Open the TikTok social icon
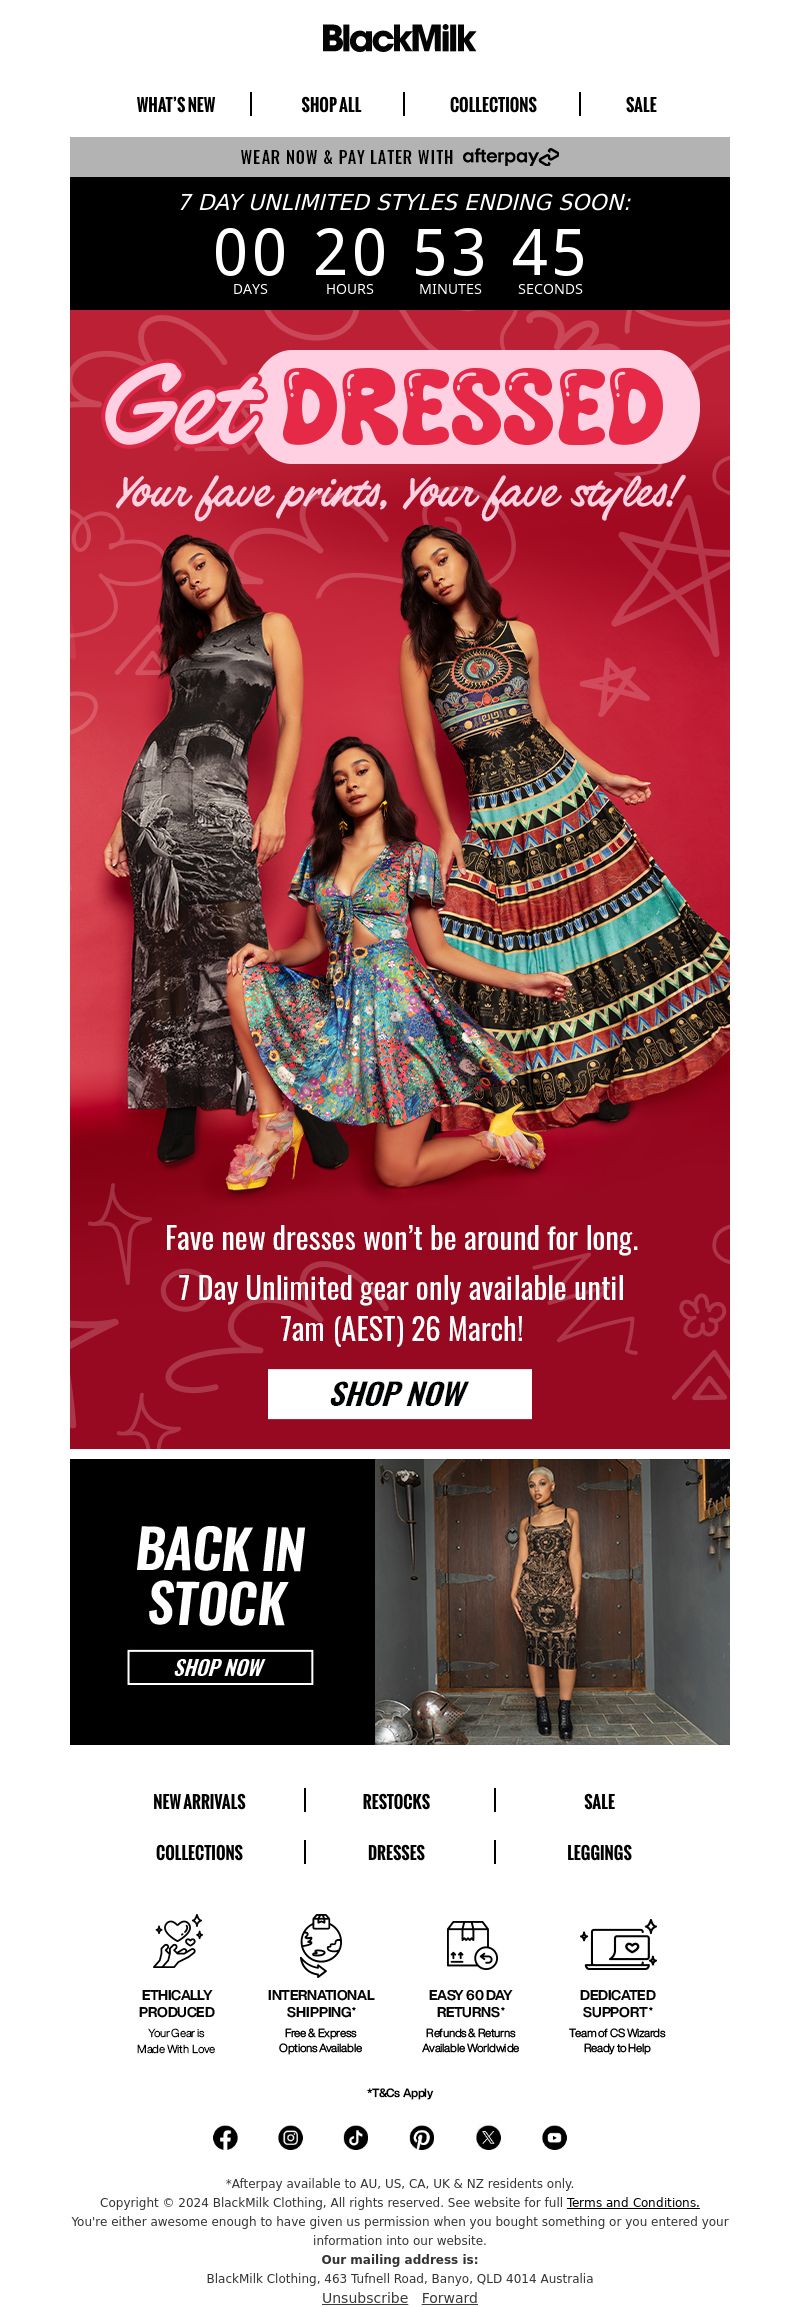Image resolution: width=800 pixels, height=2307 pixels. (x=356, y=2137)
